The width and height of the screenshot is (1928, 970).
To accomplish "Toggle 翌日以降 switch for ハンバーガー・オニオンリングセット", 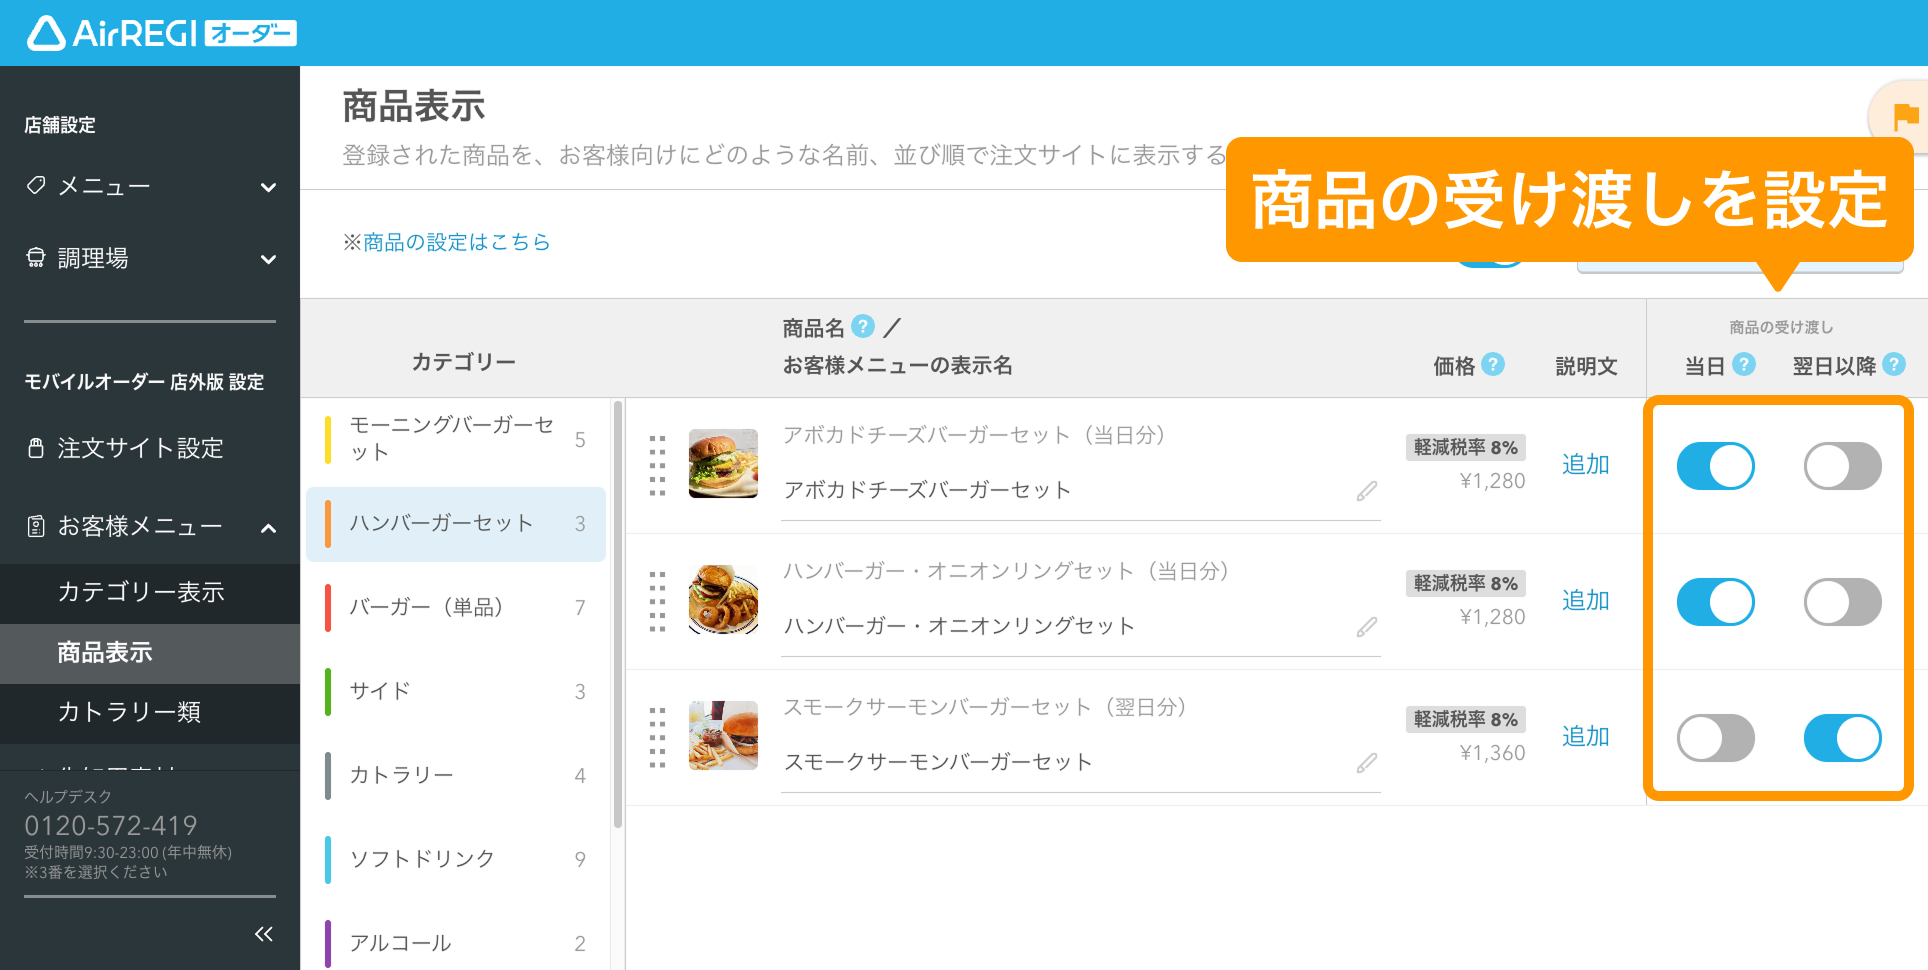I will point(1843,602).
